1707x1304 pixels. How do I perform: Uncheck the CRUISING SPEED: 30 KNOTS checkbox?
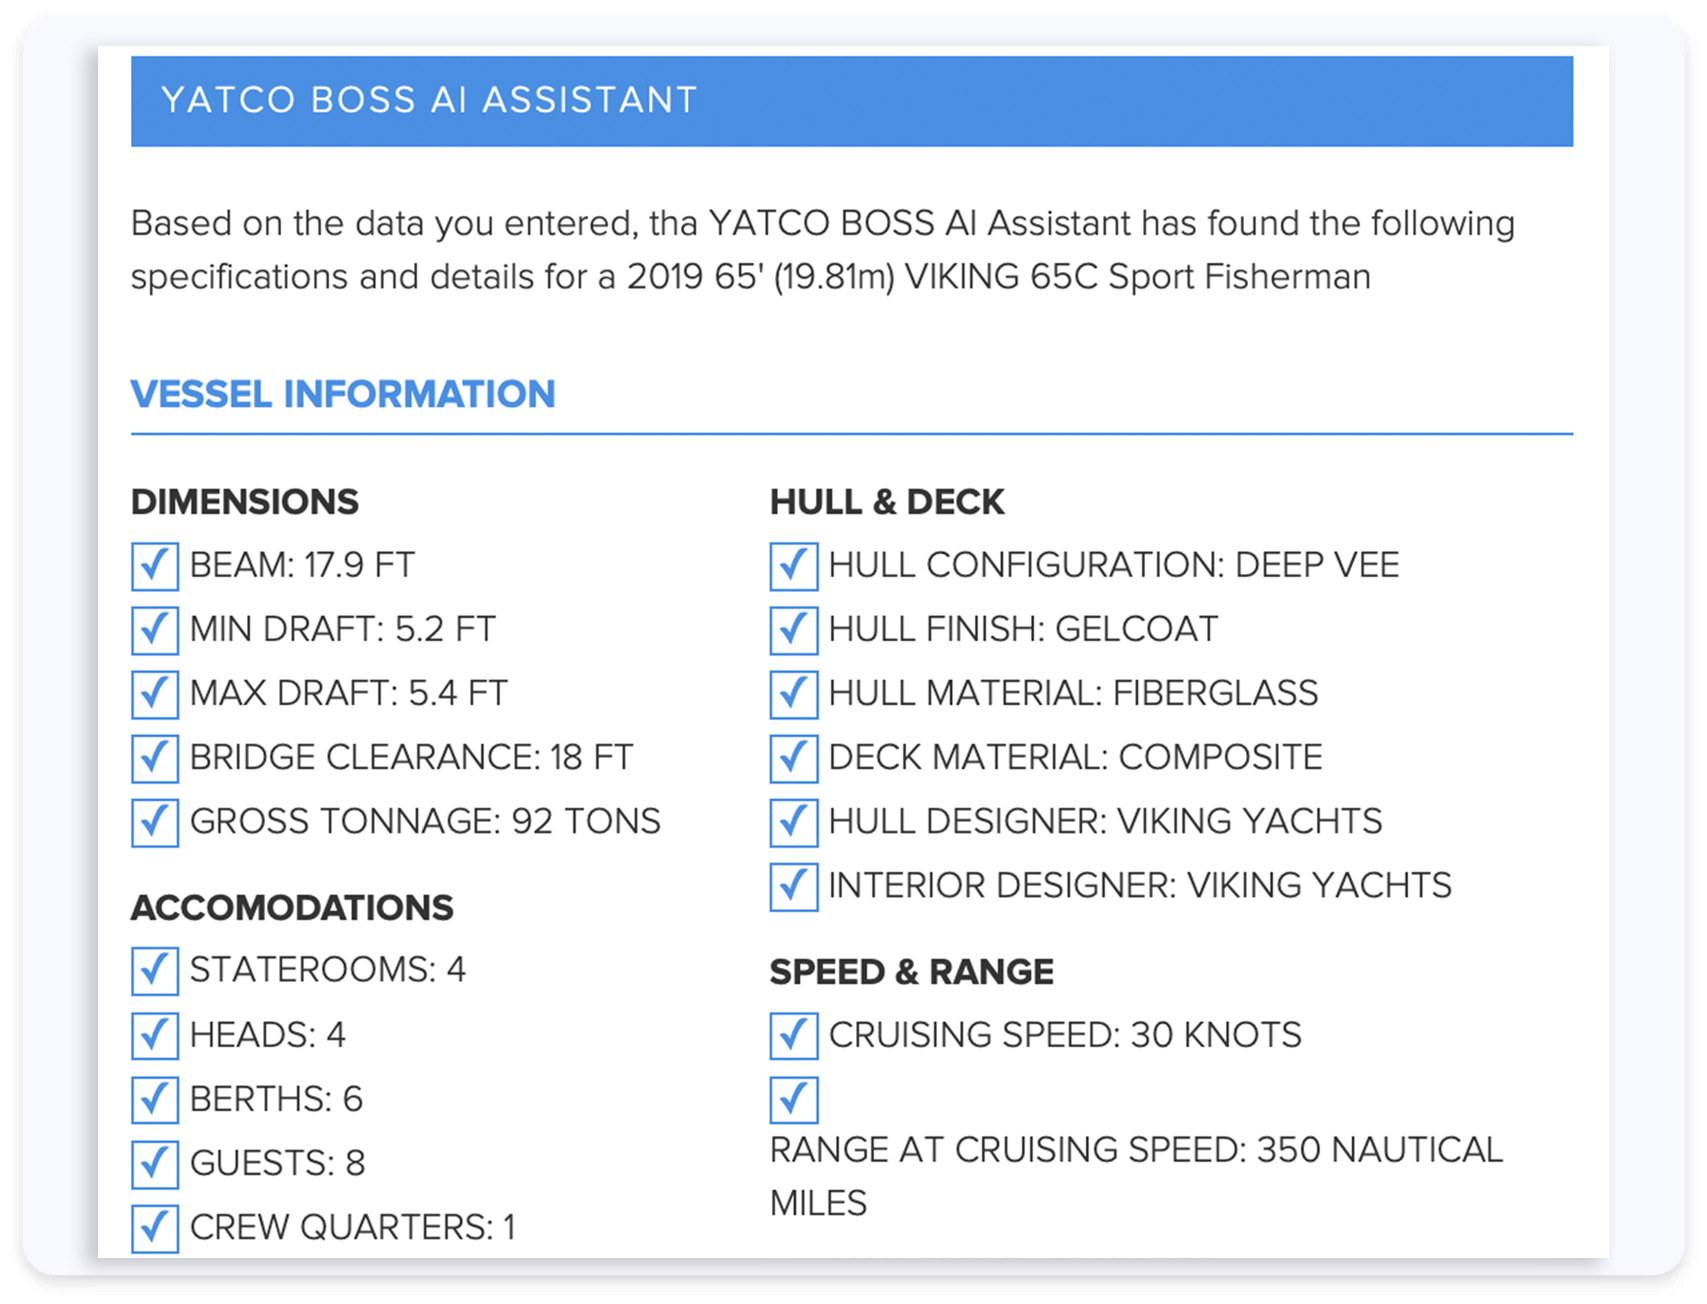point(794,1035)
